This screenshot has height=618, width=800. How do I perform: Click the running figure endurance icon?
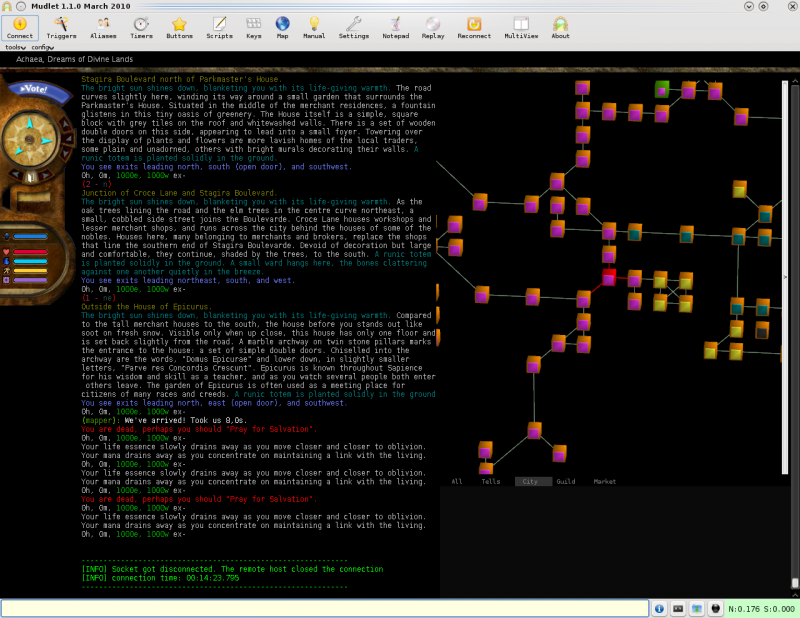pos(6,270)
